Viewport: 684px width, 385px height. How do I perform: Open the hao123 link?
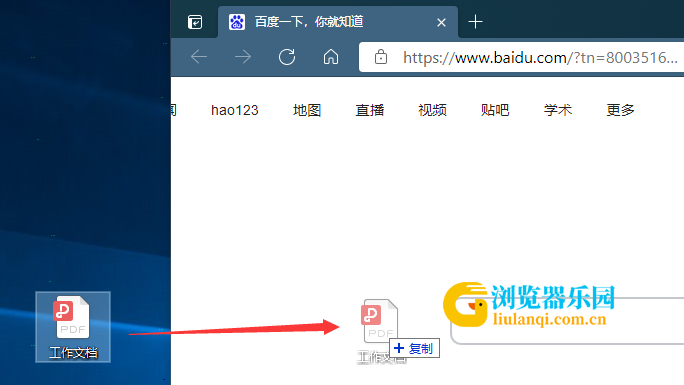click(x=235, y=110)
